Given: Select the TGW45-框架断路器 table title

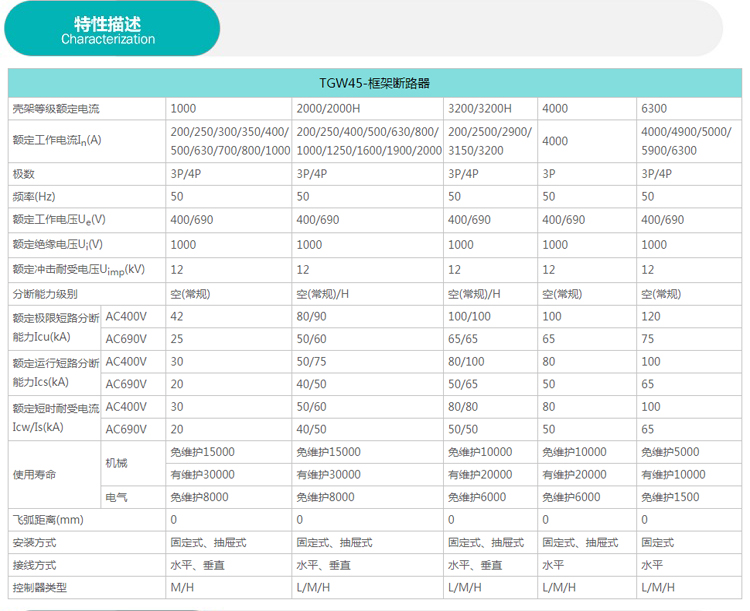Looking at the screenshot, I should [x=375, y=83].
